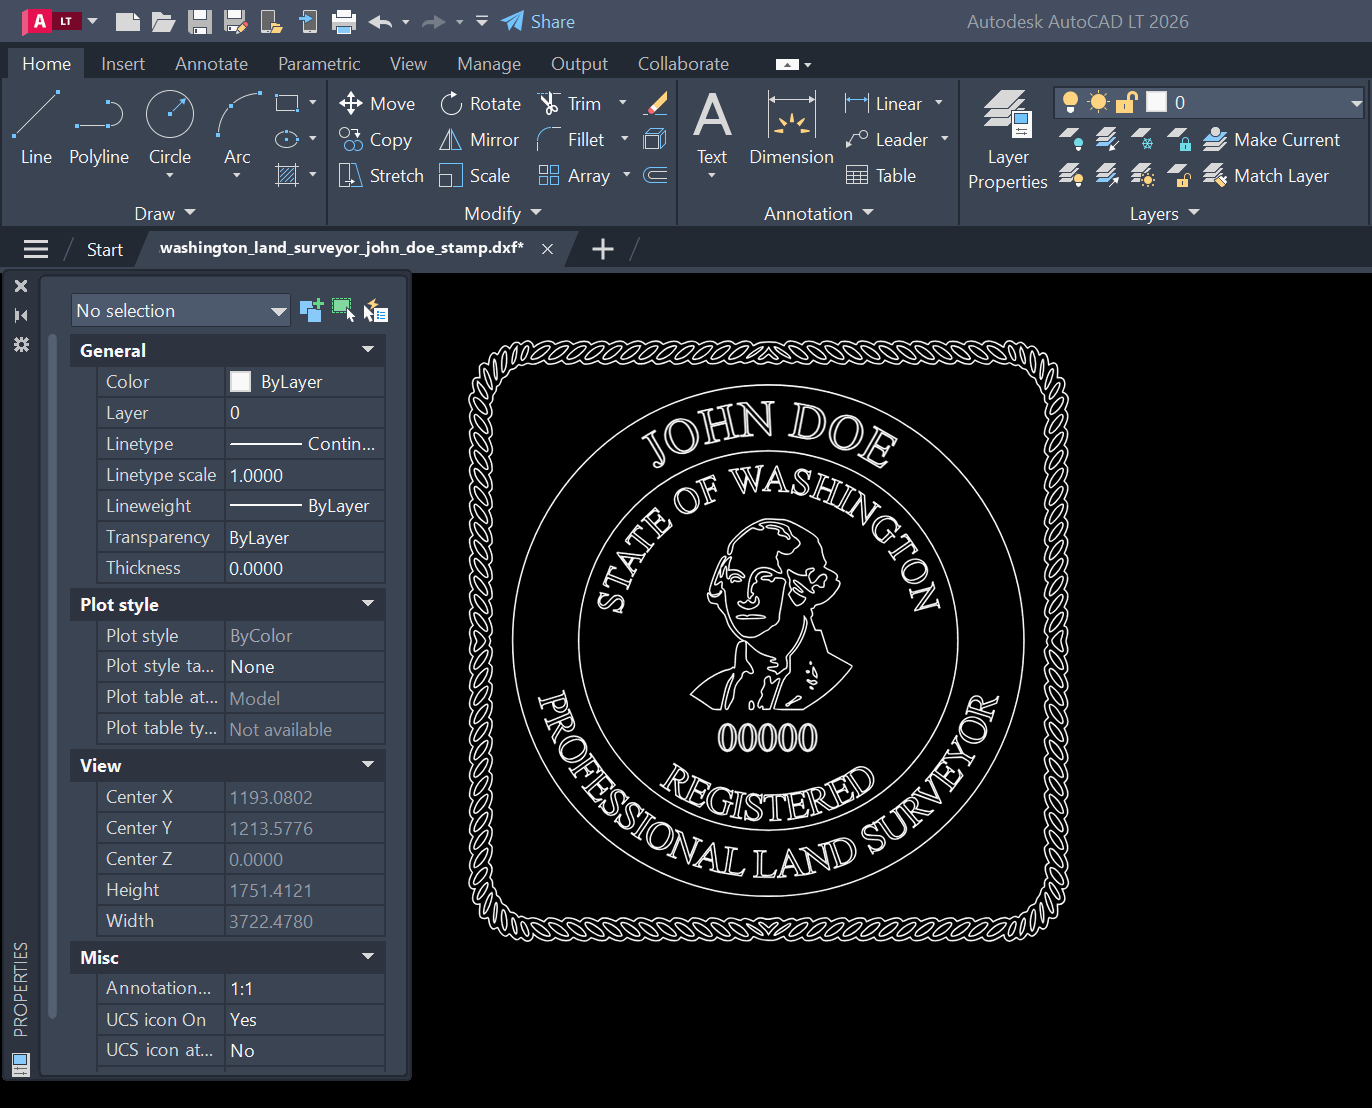The image size is (1372, 1108).
Task: Activate the Copy command
Action: coord(375,139)
